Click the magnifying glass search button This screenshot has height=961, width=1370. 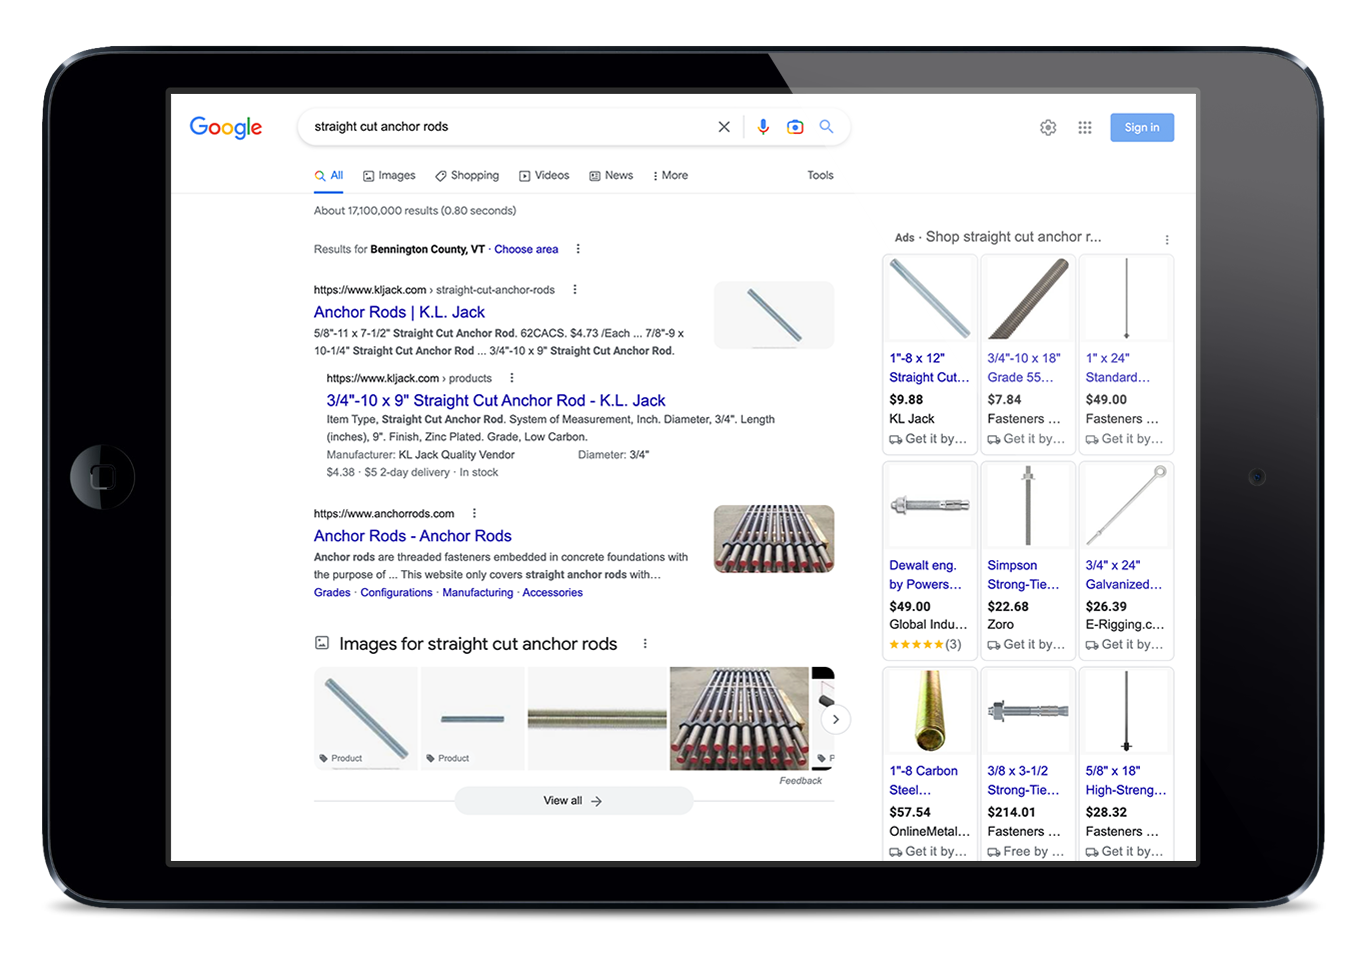click(x=826, y=127)
